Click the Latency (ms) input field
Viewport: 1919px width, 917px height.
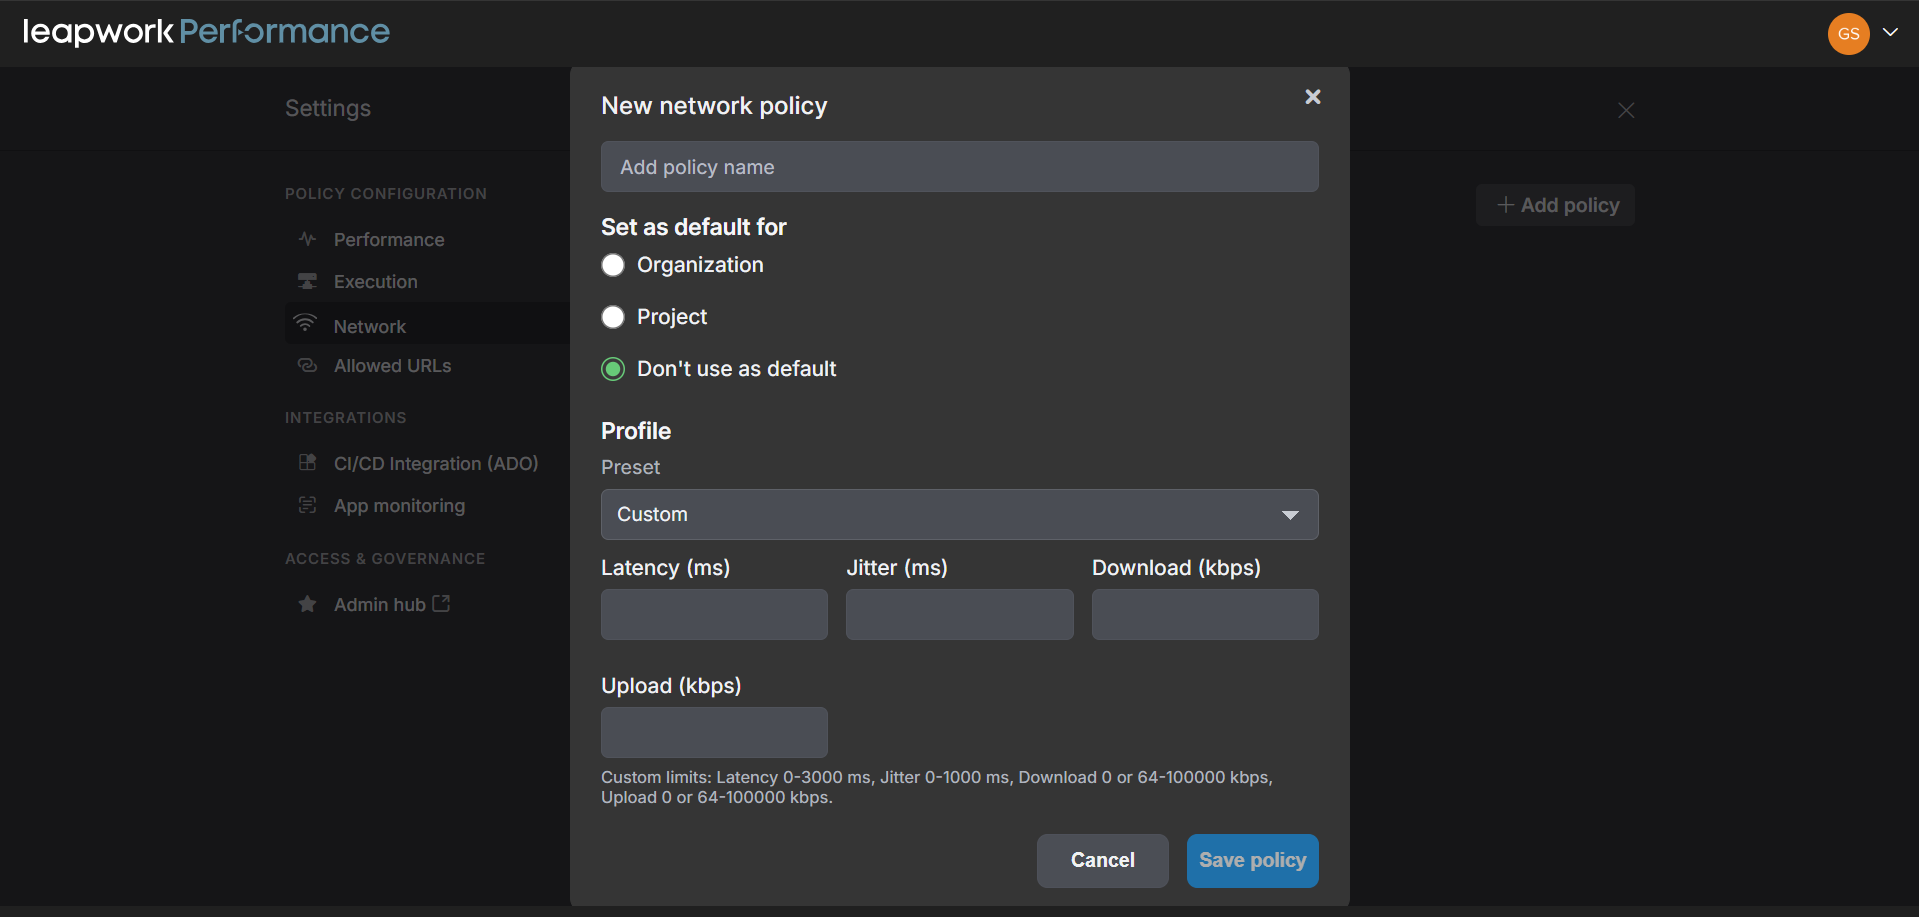coord(714,614)
